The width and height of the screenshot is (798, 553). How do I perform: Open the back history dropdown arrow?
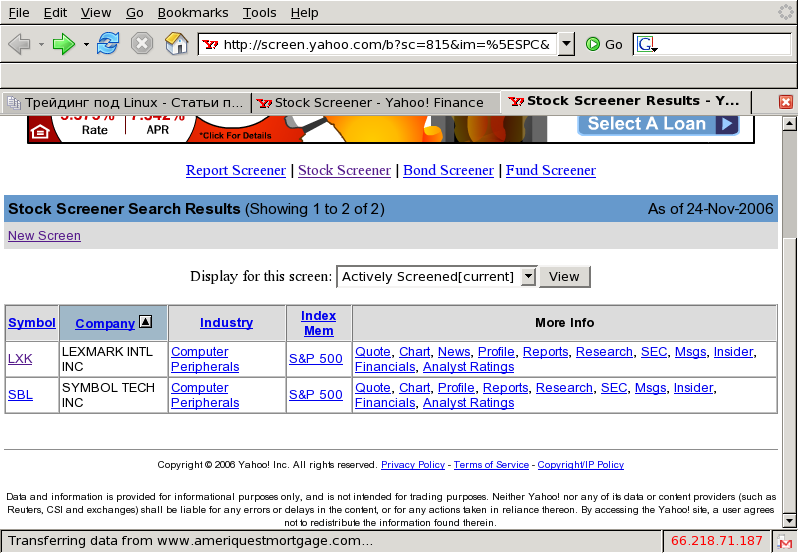pos(41,45)
